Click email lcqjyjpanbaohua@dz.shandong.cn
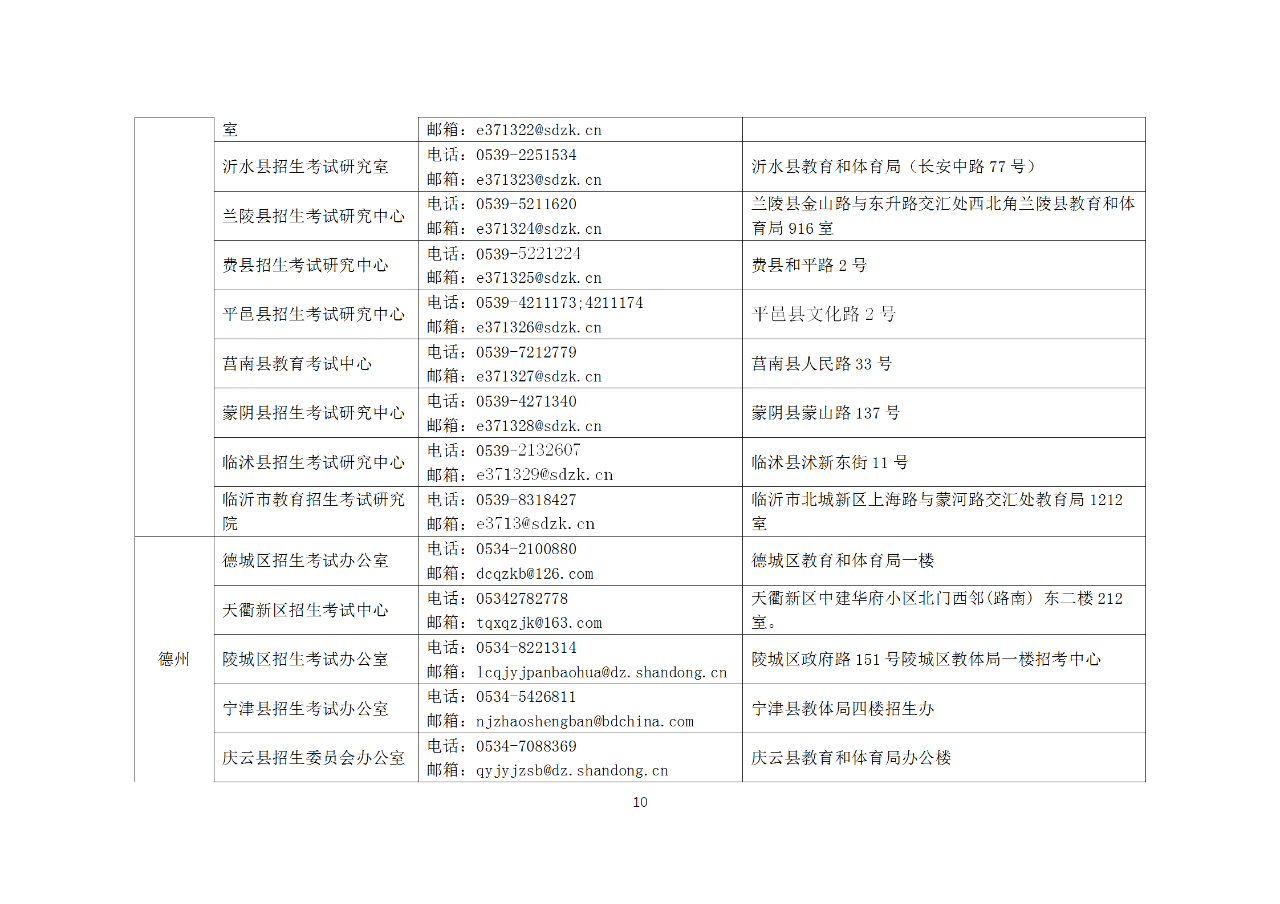Viewport: 1280px width, 904px height. (x=602, y=672)
